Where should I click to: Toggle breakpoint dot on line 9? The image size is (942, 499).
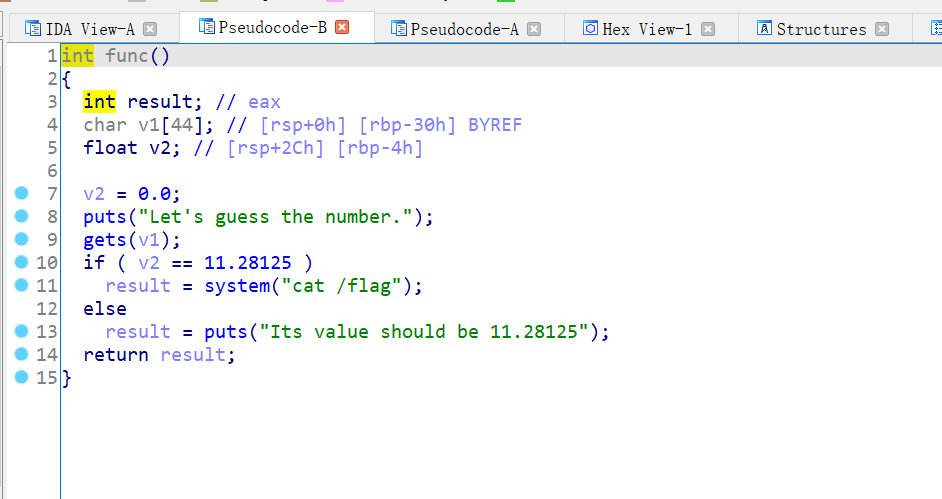[x=21, y=239]
